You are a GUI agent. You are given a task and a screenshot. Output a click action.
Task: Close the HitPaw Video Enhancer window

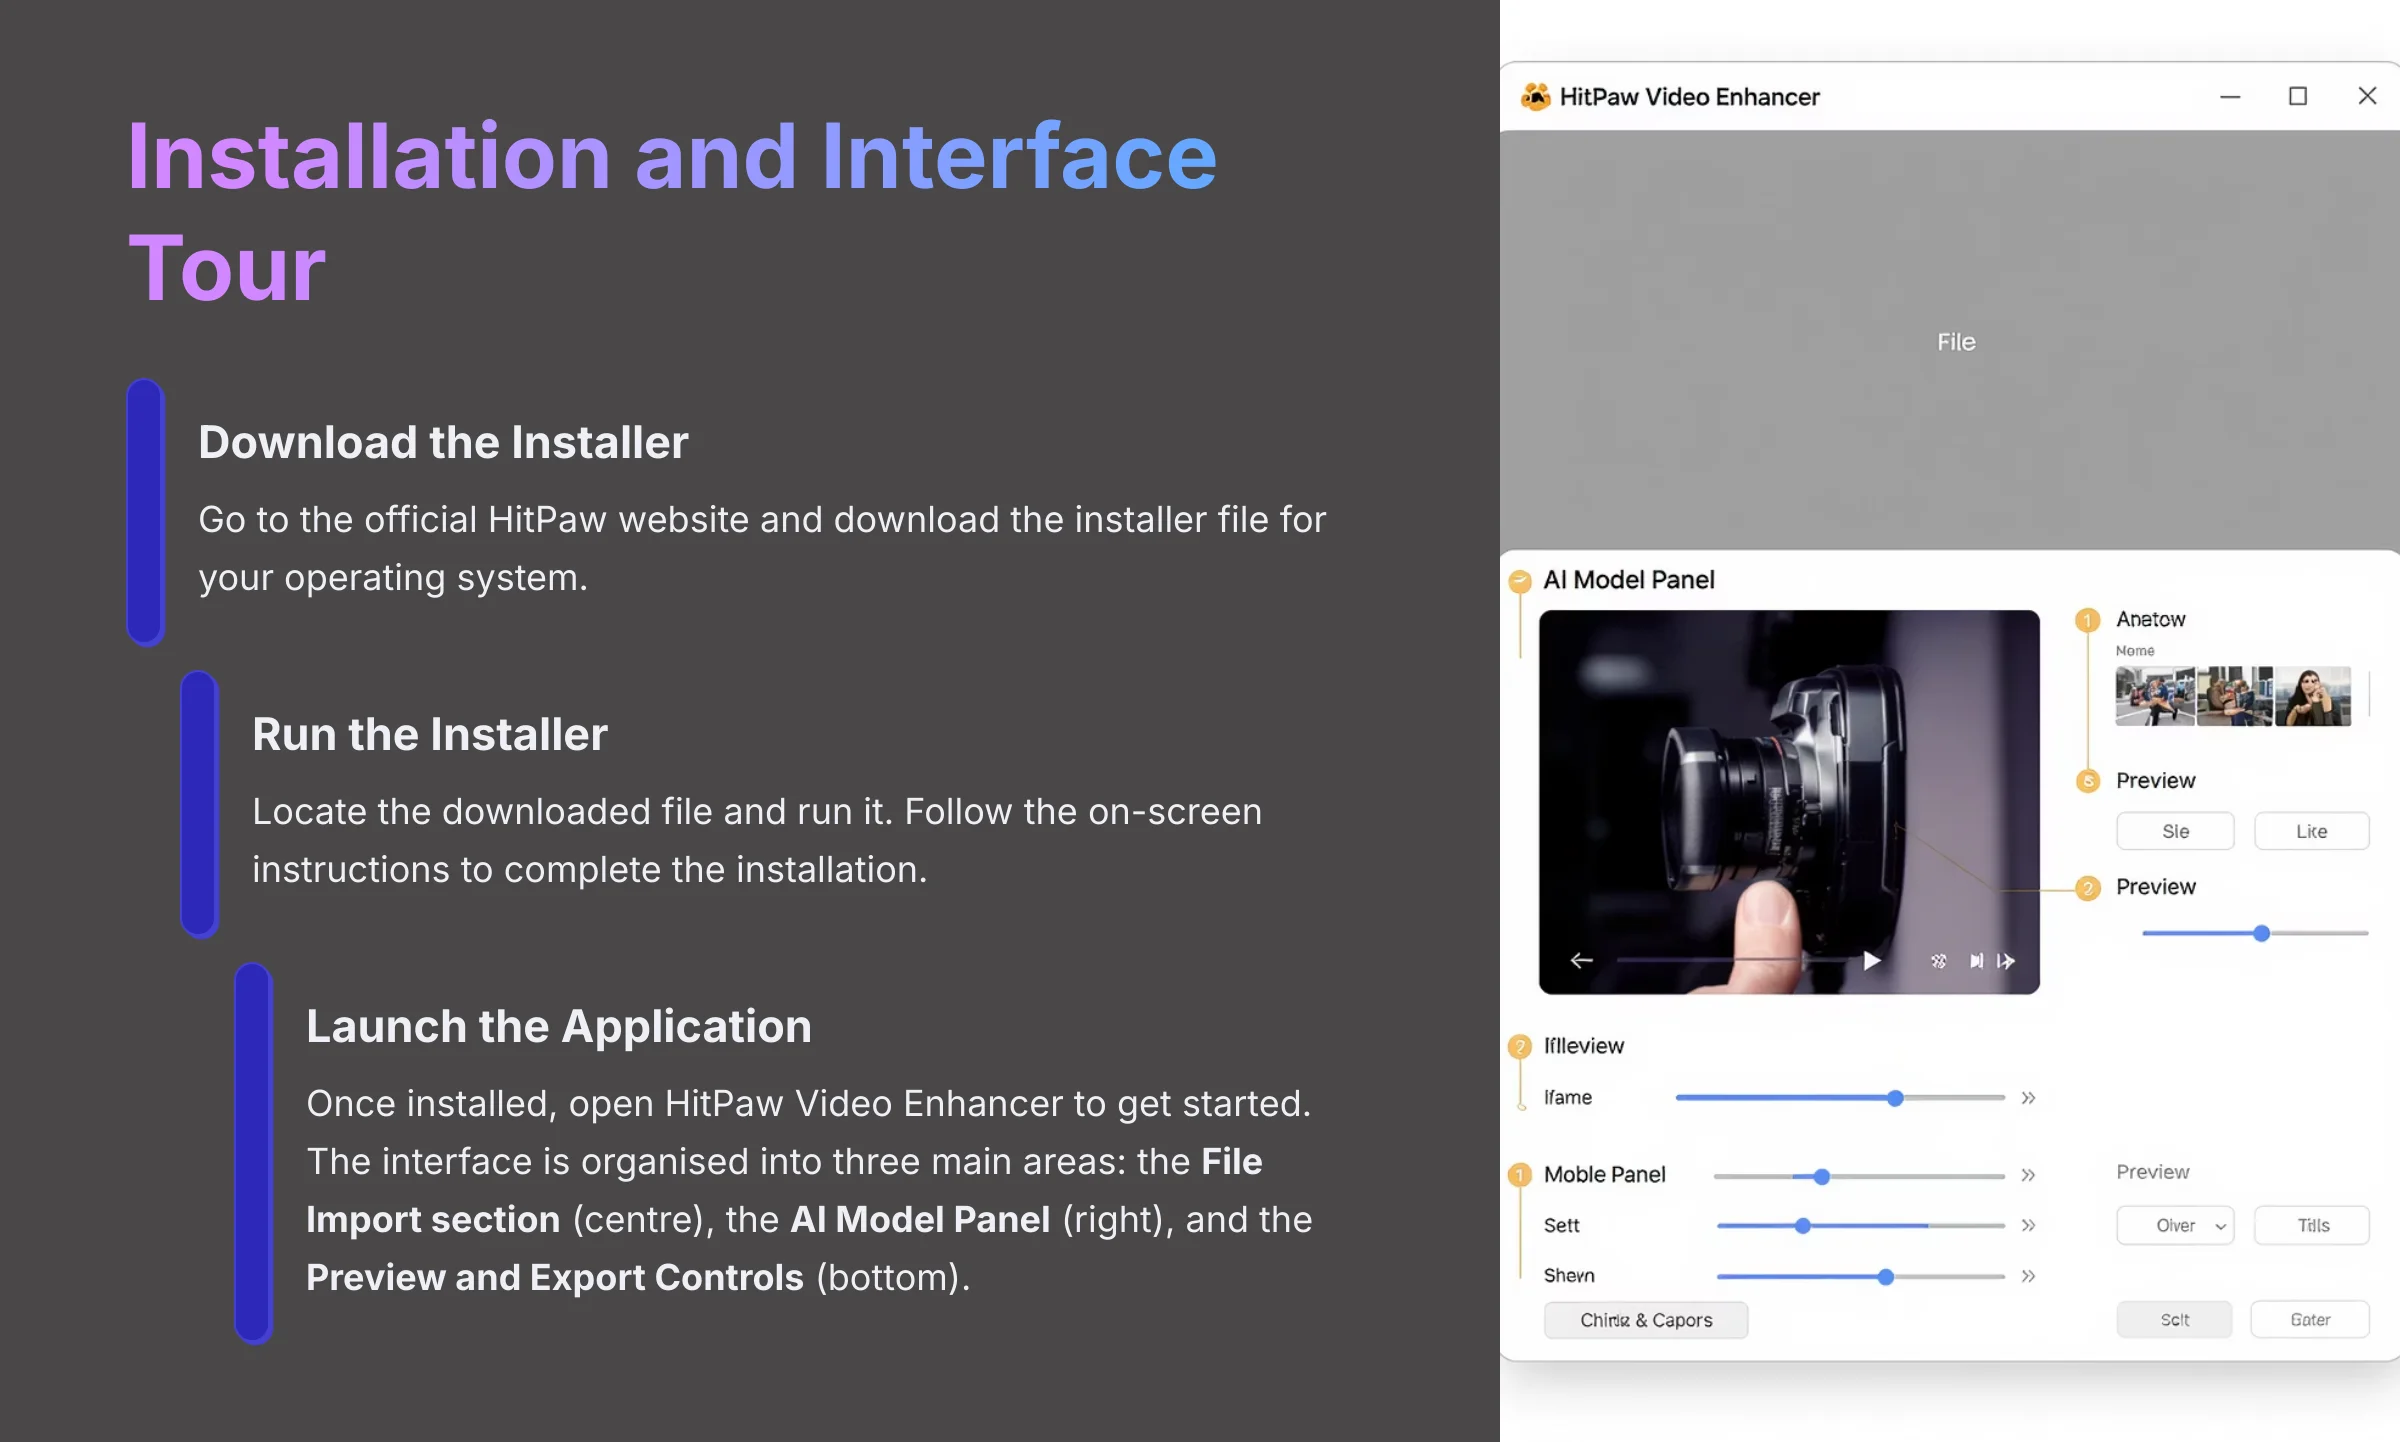(2367, 96)
